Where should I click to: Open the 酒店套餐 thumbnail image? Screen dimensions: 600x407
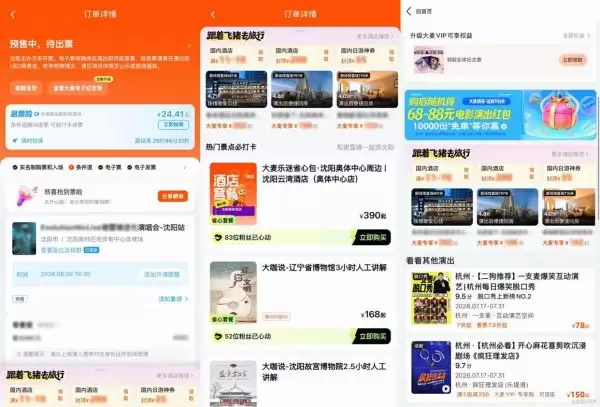[x=233, y=194]
